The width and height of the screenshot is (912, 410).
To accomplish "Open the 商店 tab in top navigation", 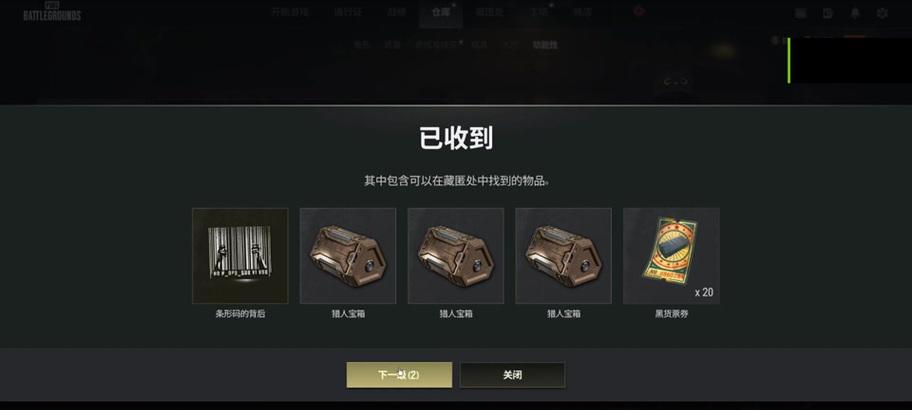I will (539, 12).
